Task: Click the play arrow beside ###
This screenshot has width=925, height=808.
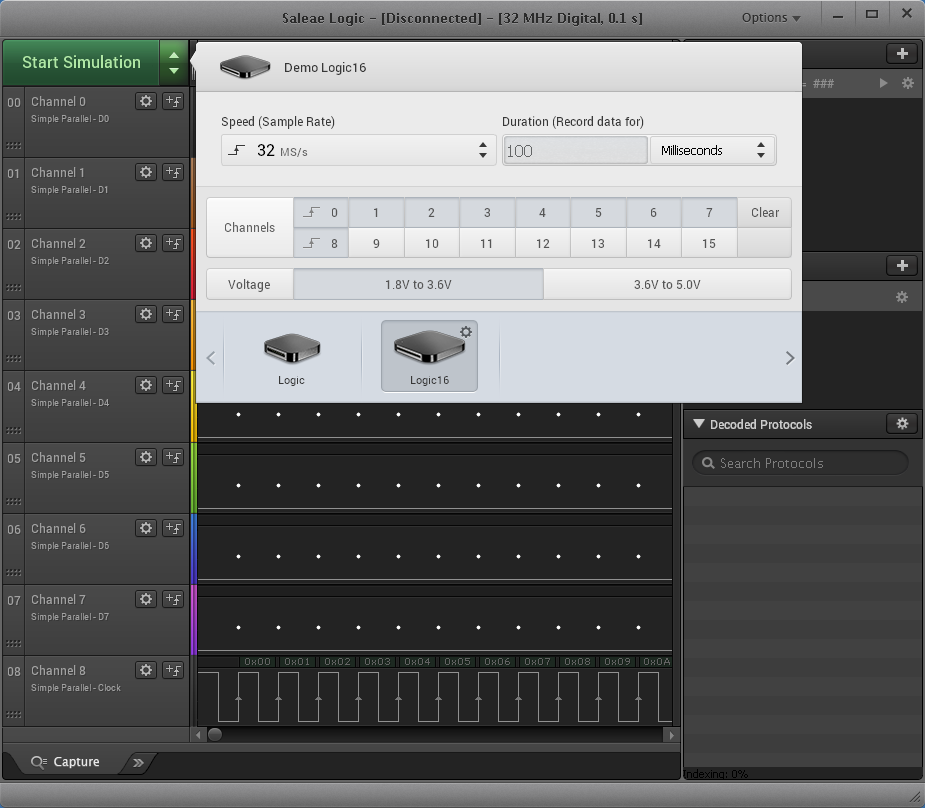Action: click(883, 83)
